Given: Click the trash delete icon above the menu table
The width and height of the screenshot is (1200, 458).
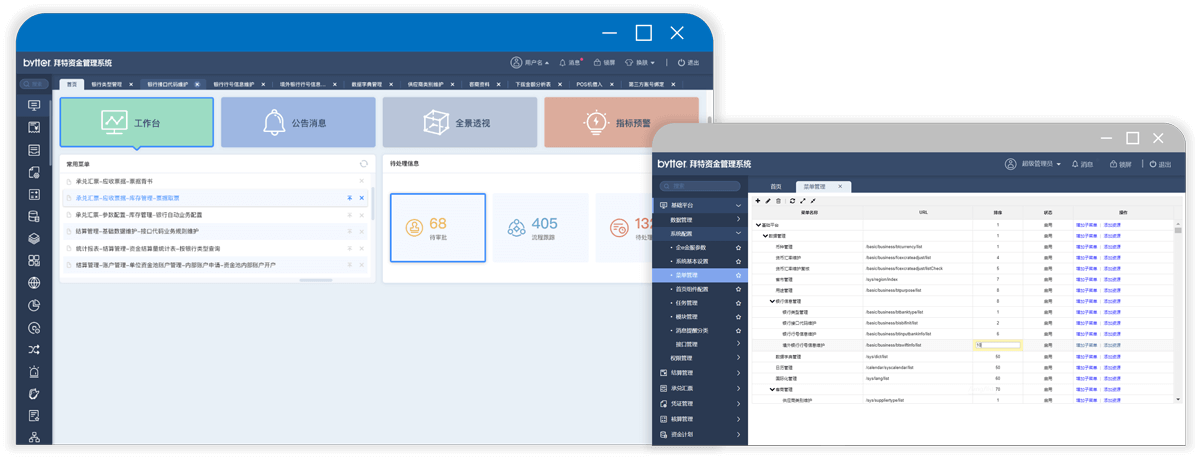Looking at the screenshot, I should point(779,201).
